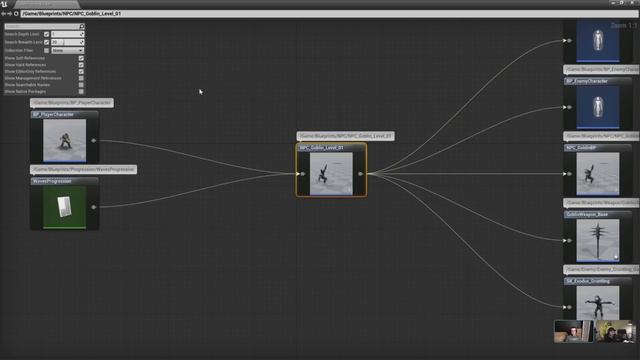The width and height of the screenshot is (640, 360).
Task: Click the right webcam video thumbnail
Action: coord(615,331)
